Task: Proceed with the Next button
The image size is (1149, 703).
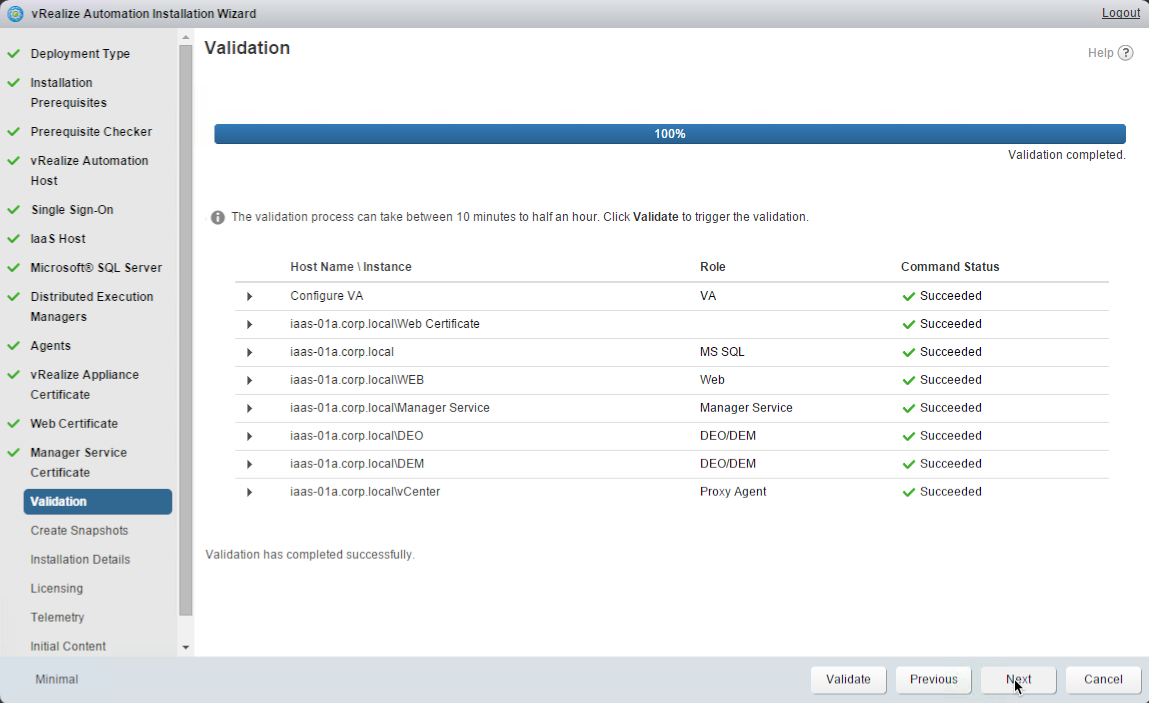Action: point(1019,680)
